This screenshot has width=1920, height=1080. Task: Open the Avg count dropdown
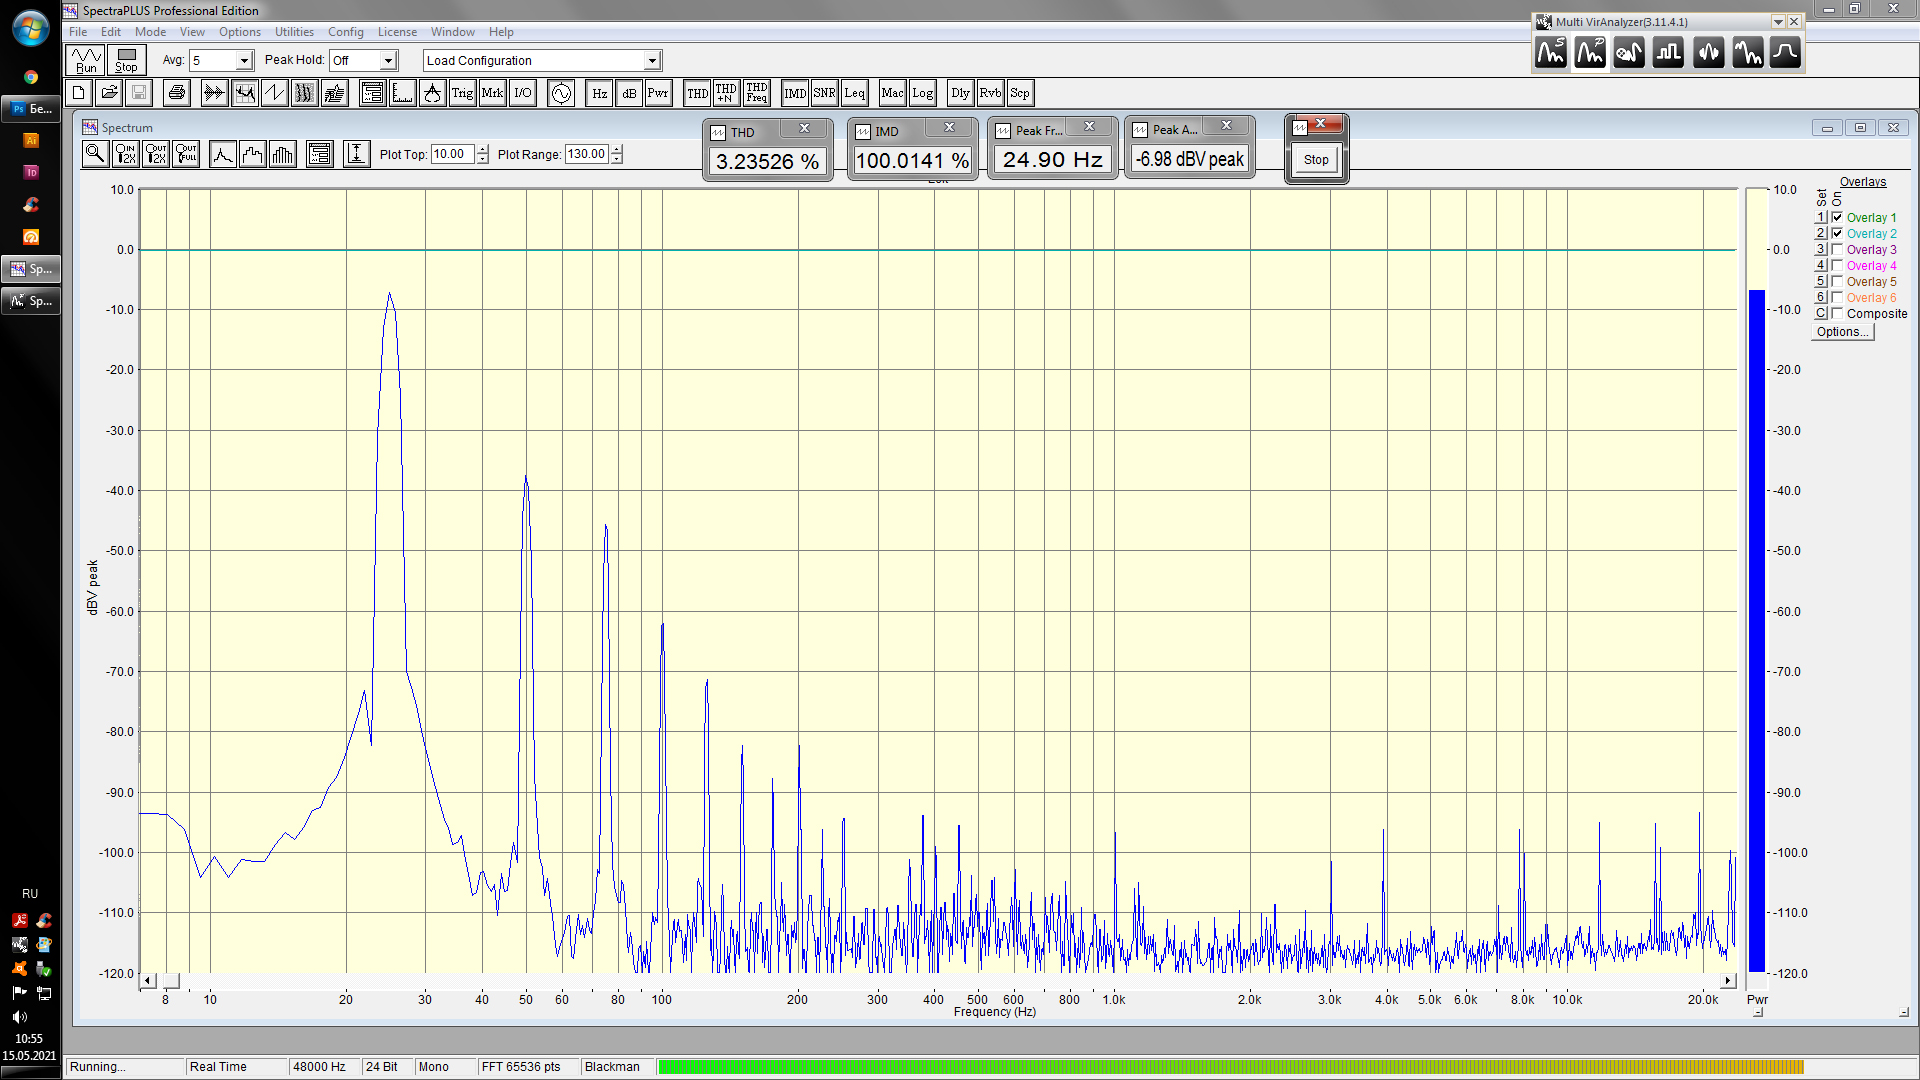click(243, 61)
